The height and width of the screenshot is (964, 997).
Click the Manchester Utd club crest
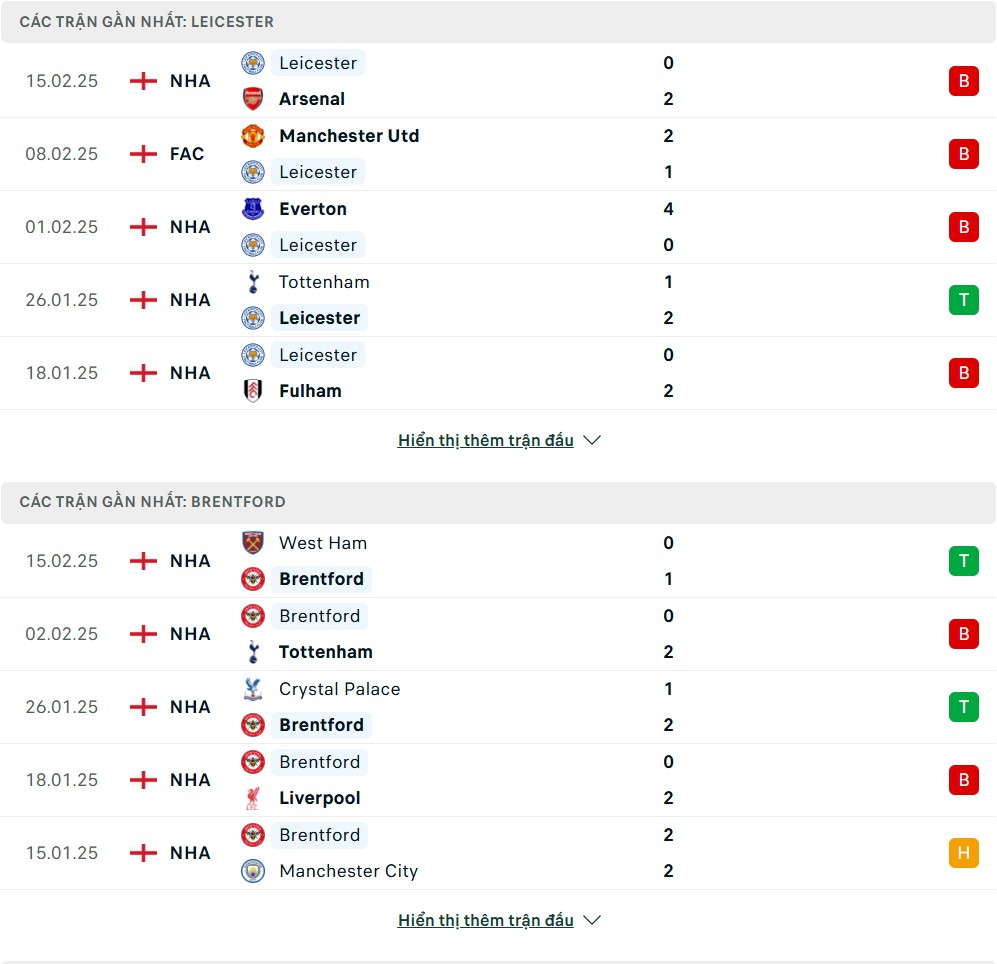pos(253,136)
